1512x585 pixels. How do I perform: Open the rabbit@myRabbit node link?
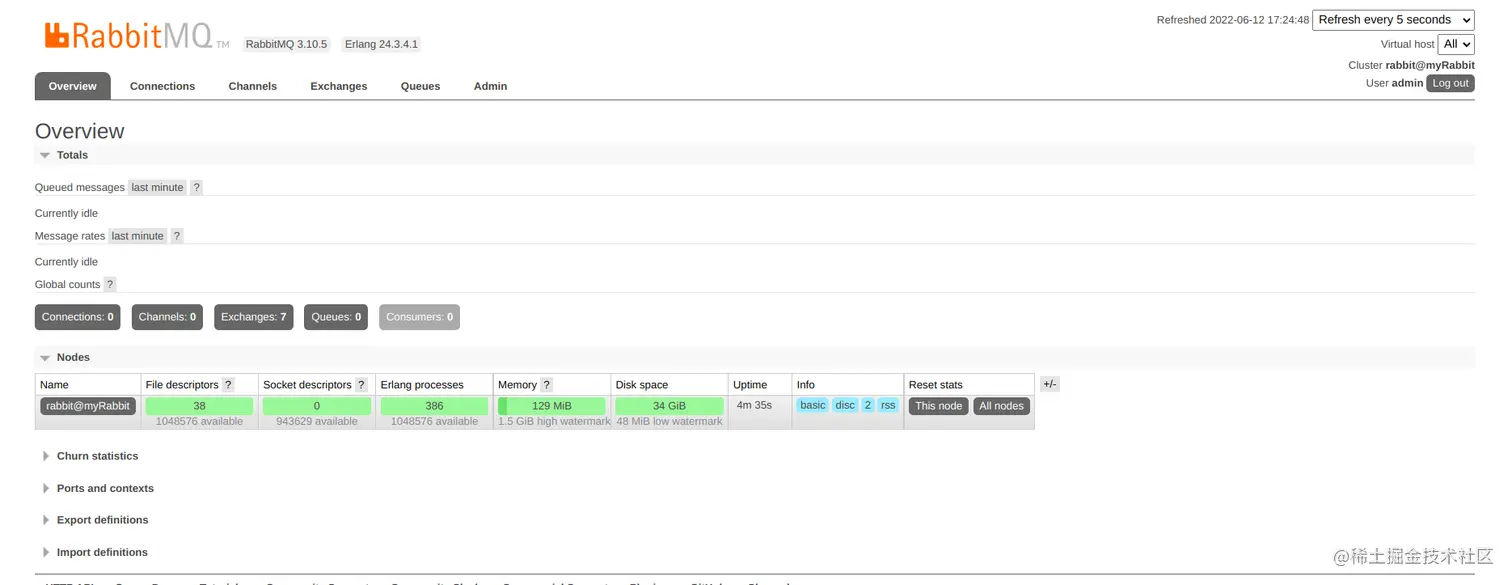coord(88,406)
